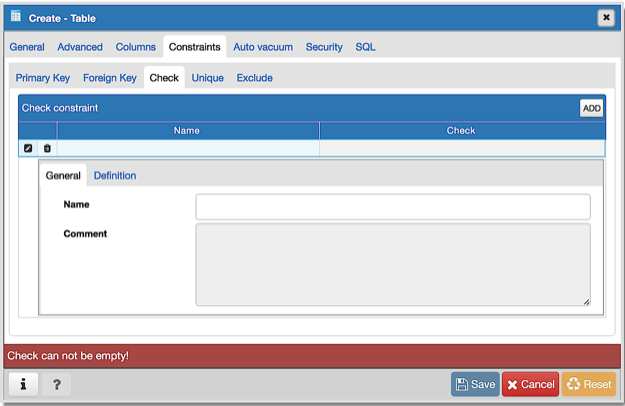Click the info 'i' button
Viewport: 625px width, 406px height.
22,384
